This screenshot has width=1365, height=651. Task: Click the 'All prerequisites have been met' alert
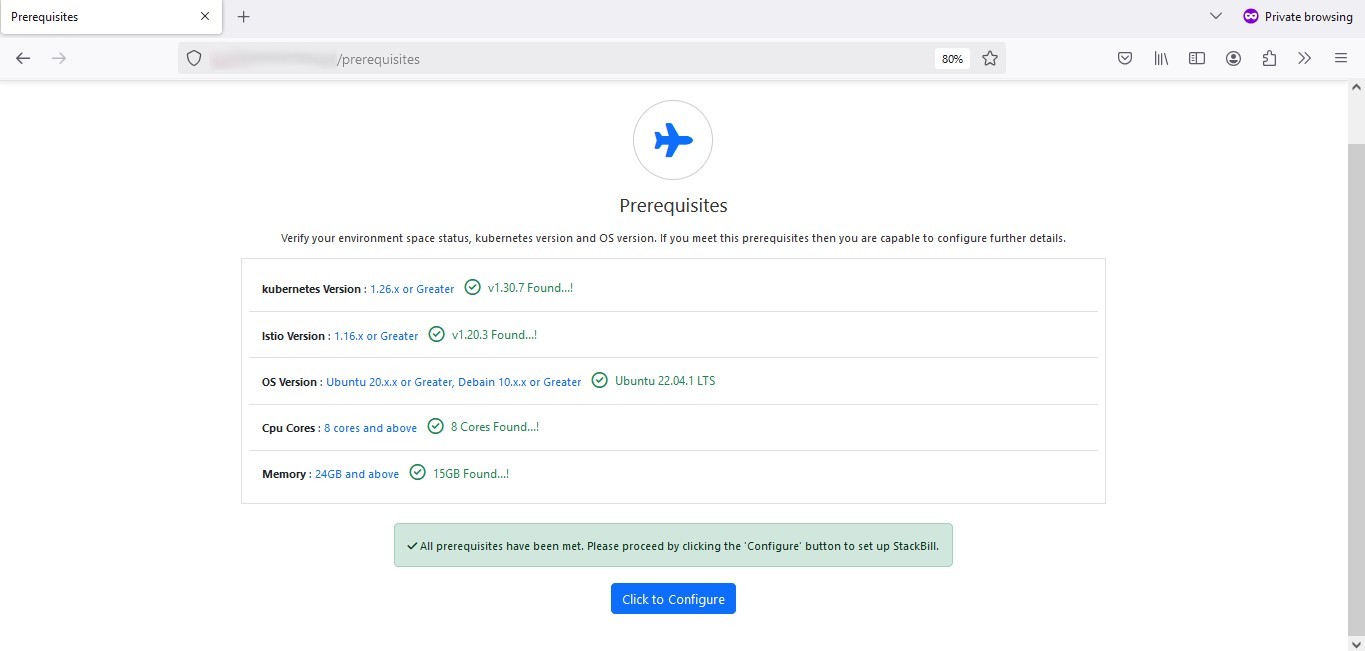tap(673, 545)
